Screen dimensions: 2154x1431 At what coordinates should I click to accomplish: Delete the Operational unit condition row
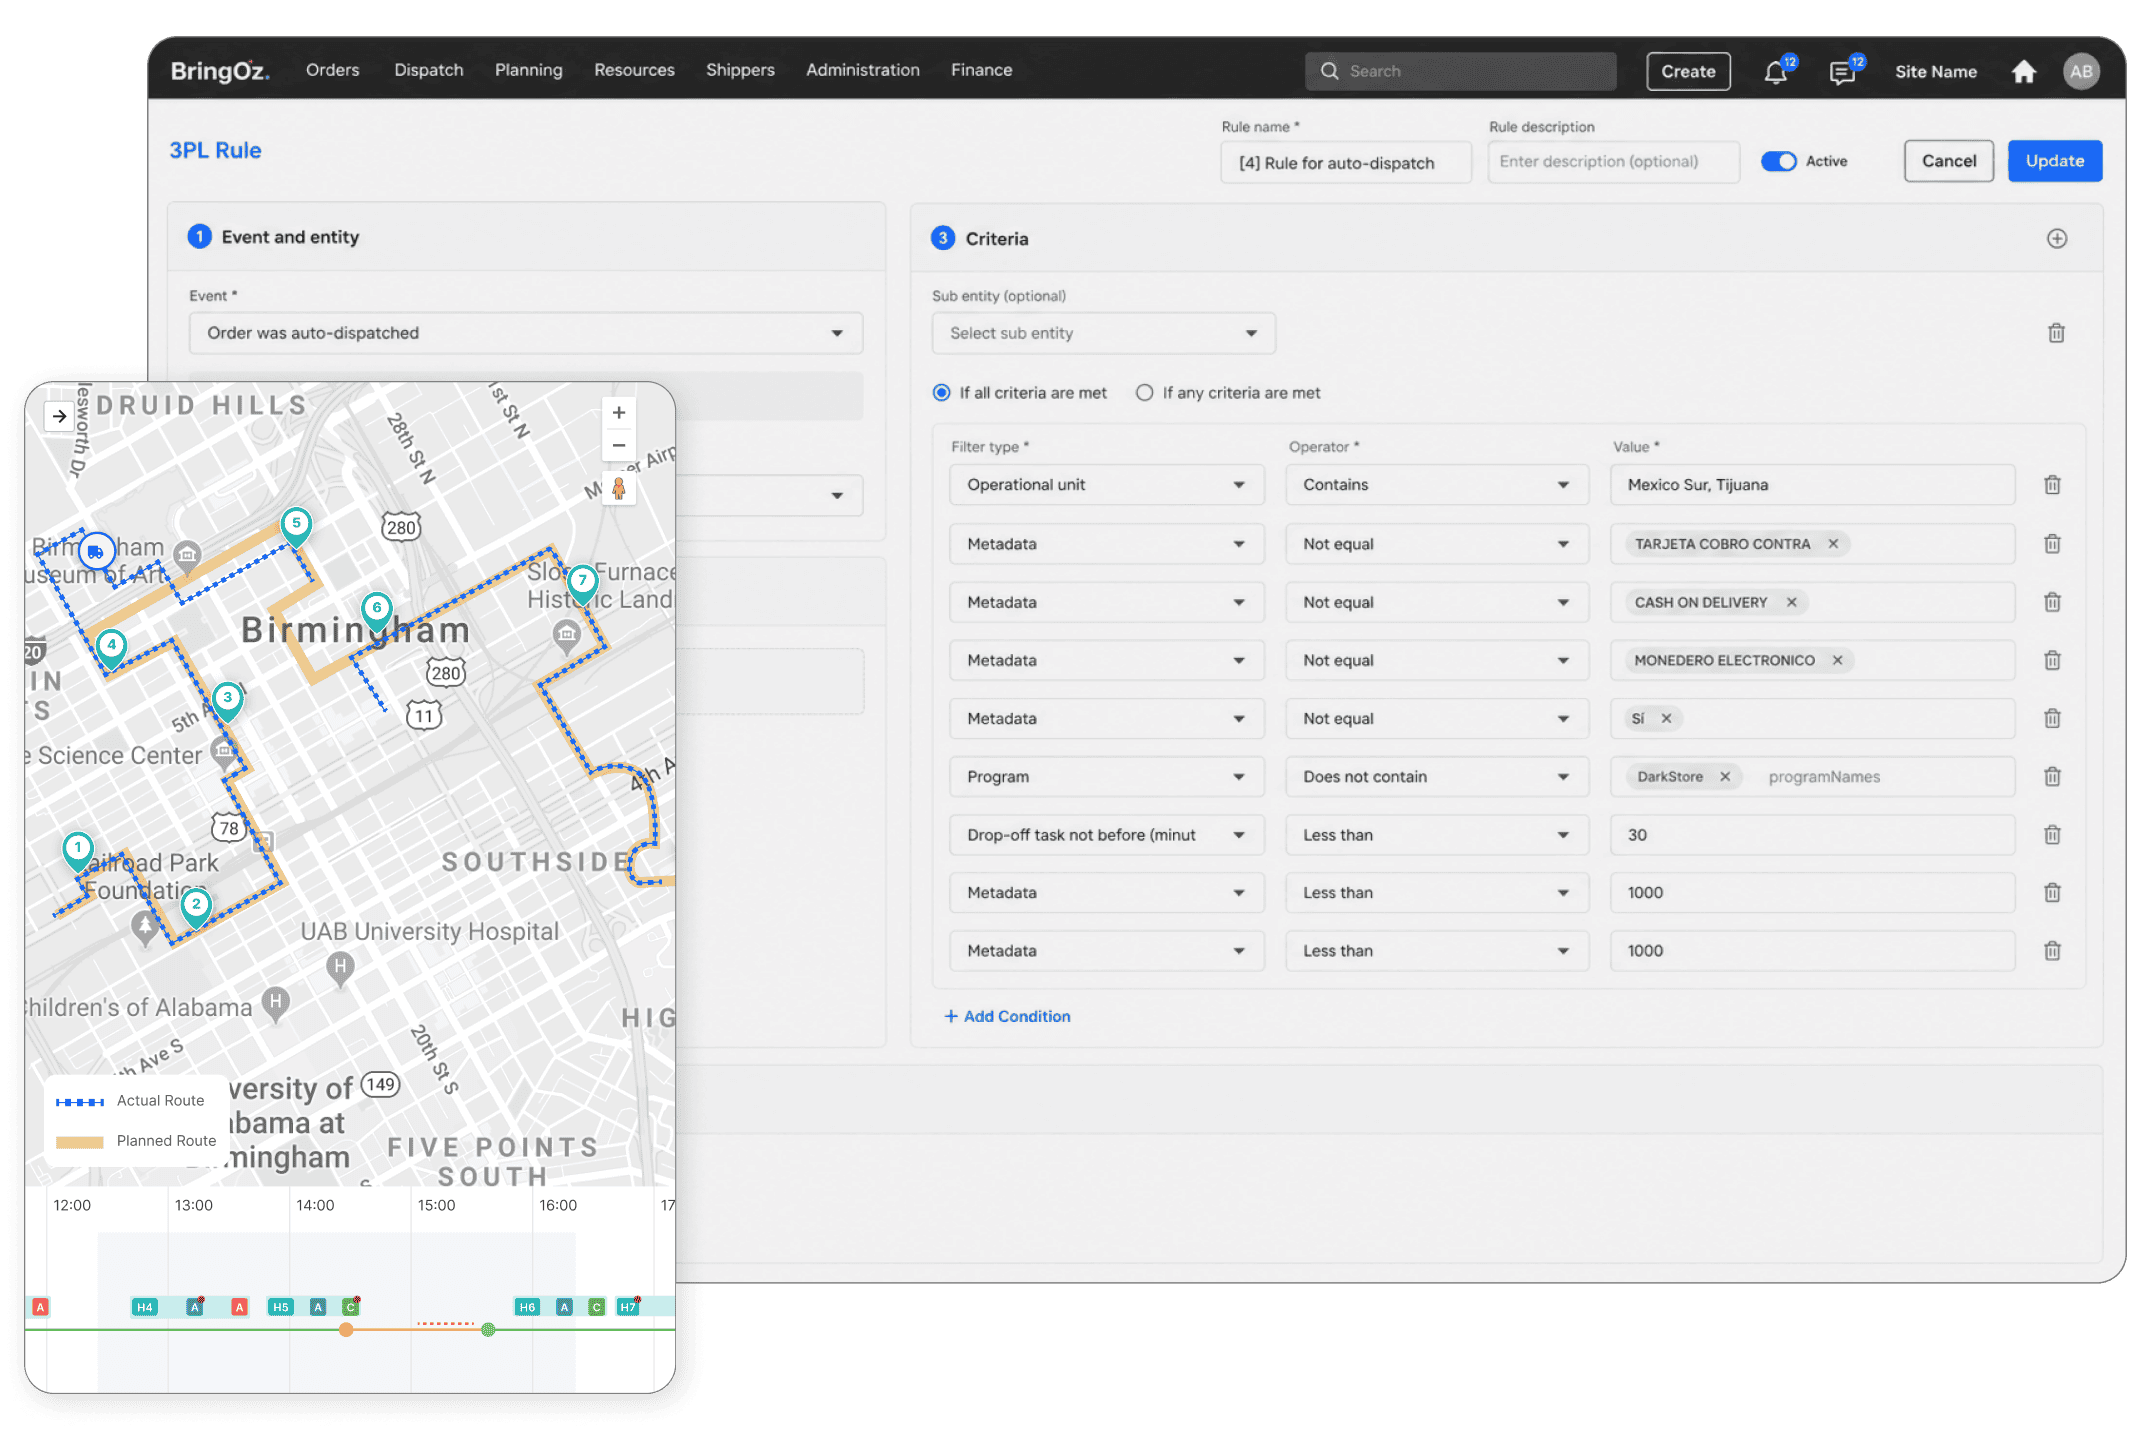coord(2052,485)
